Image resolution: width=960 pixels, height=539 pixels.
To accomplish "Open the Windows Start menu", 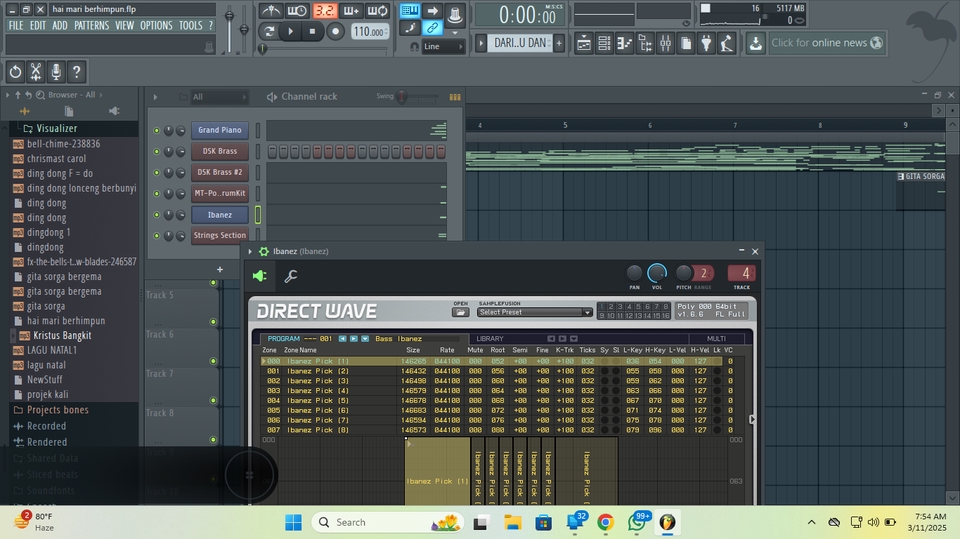I will 293,522.
